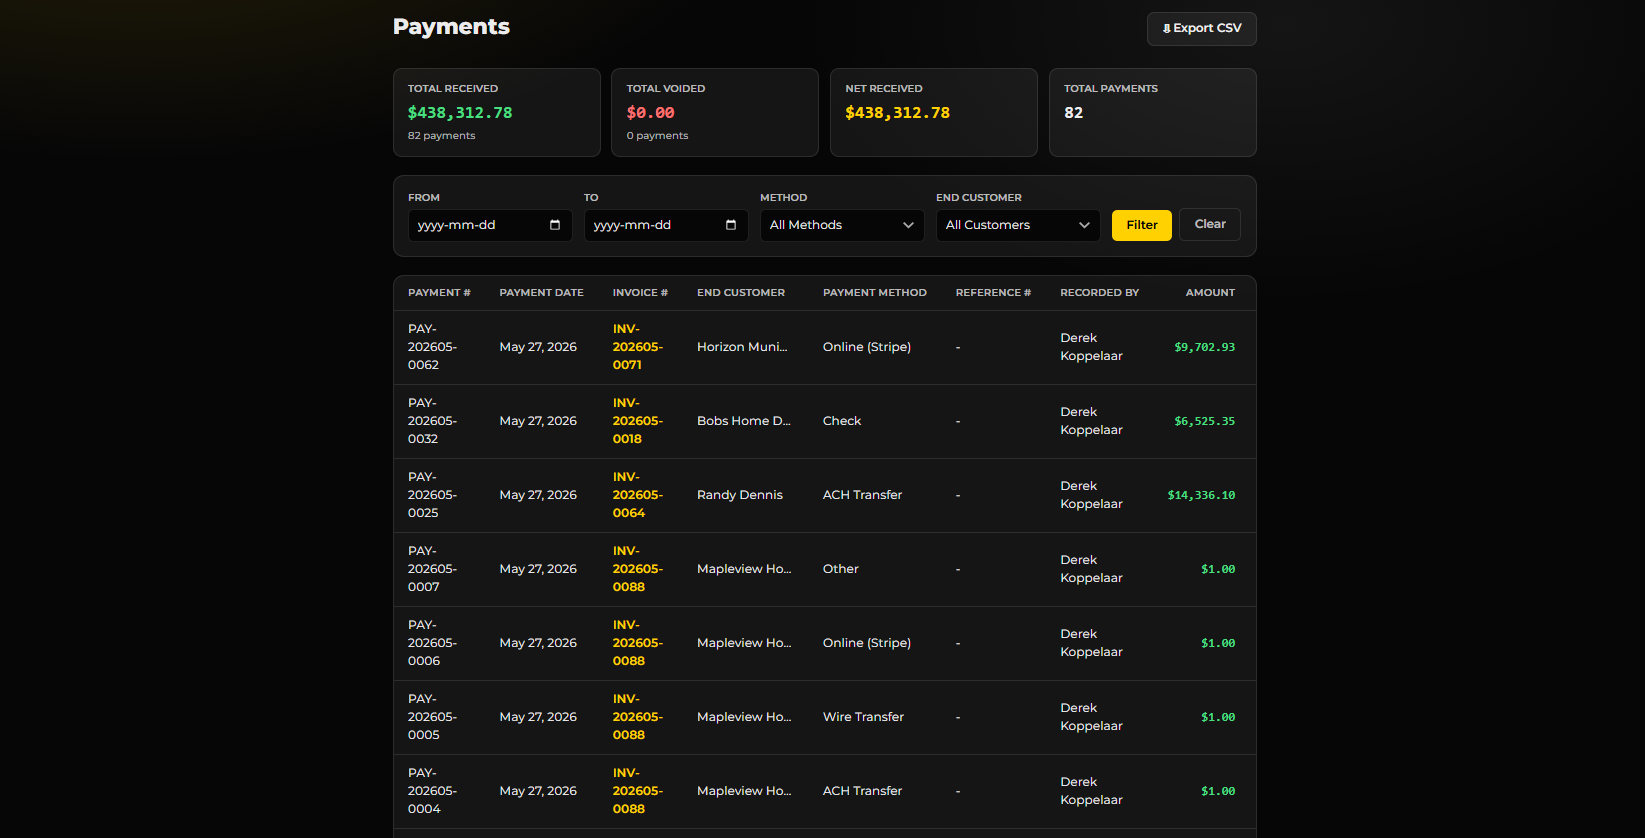Click Wire Transfer payment method cell
The width and height of the screenshot is (1645, 838).
(x=863, y=717)
